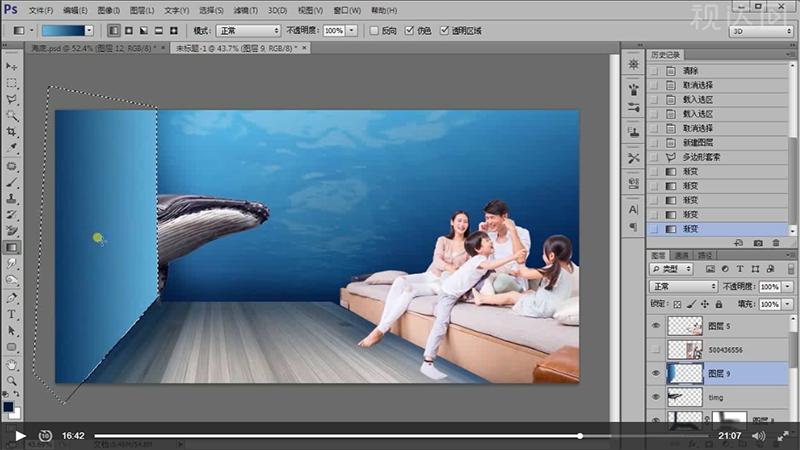Lock layer position with move icon
The width and height of the screenshot is (800, 450).
(705, 304)
